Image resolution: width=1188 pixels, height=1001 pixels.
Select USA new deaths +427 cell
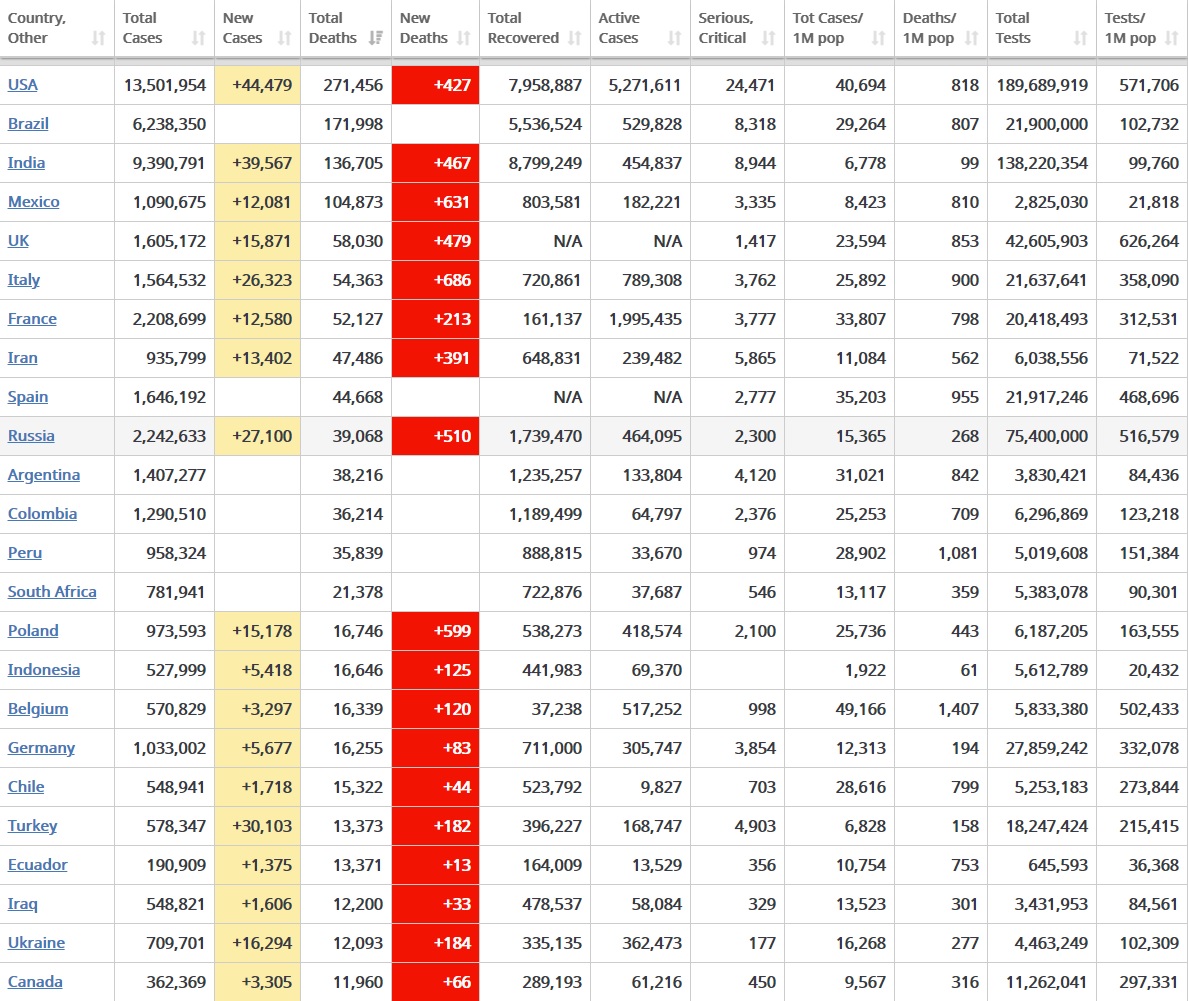tap(436, 85)
